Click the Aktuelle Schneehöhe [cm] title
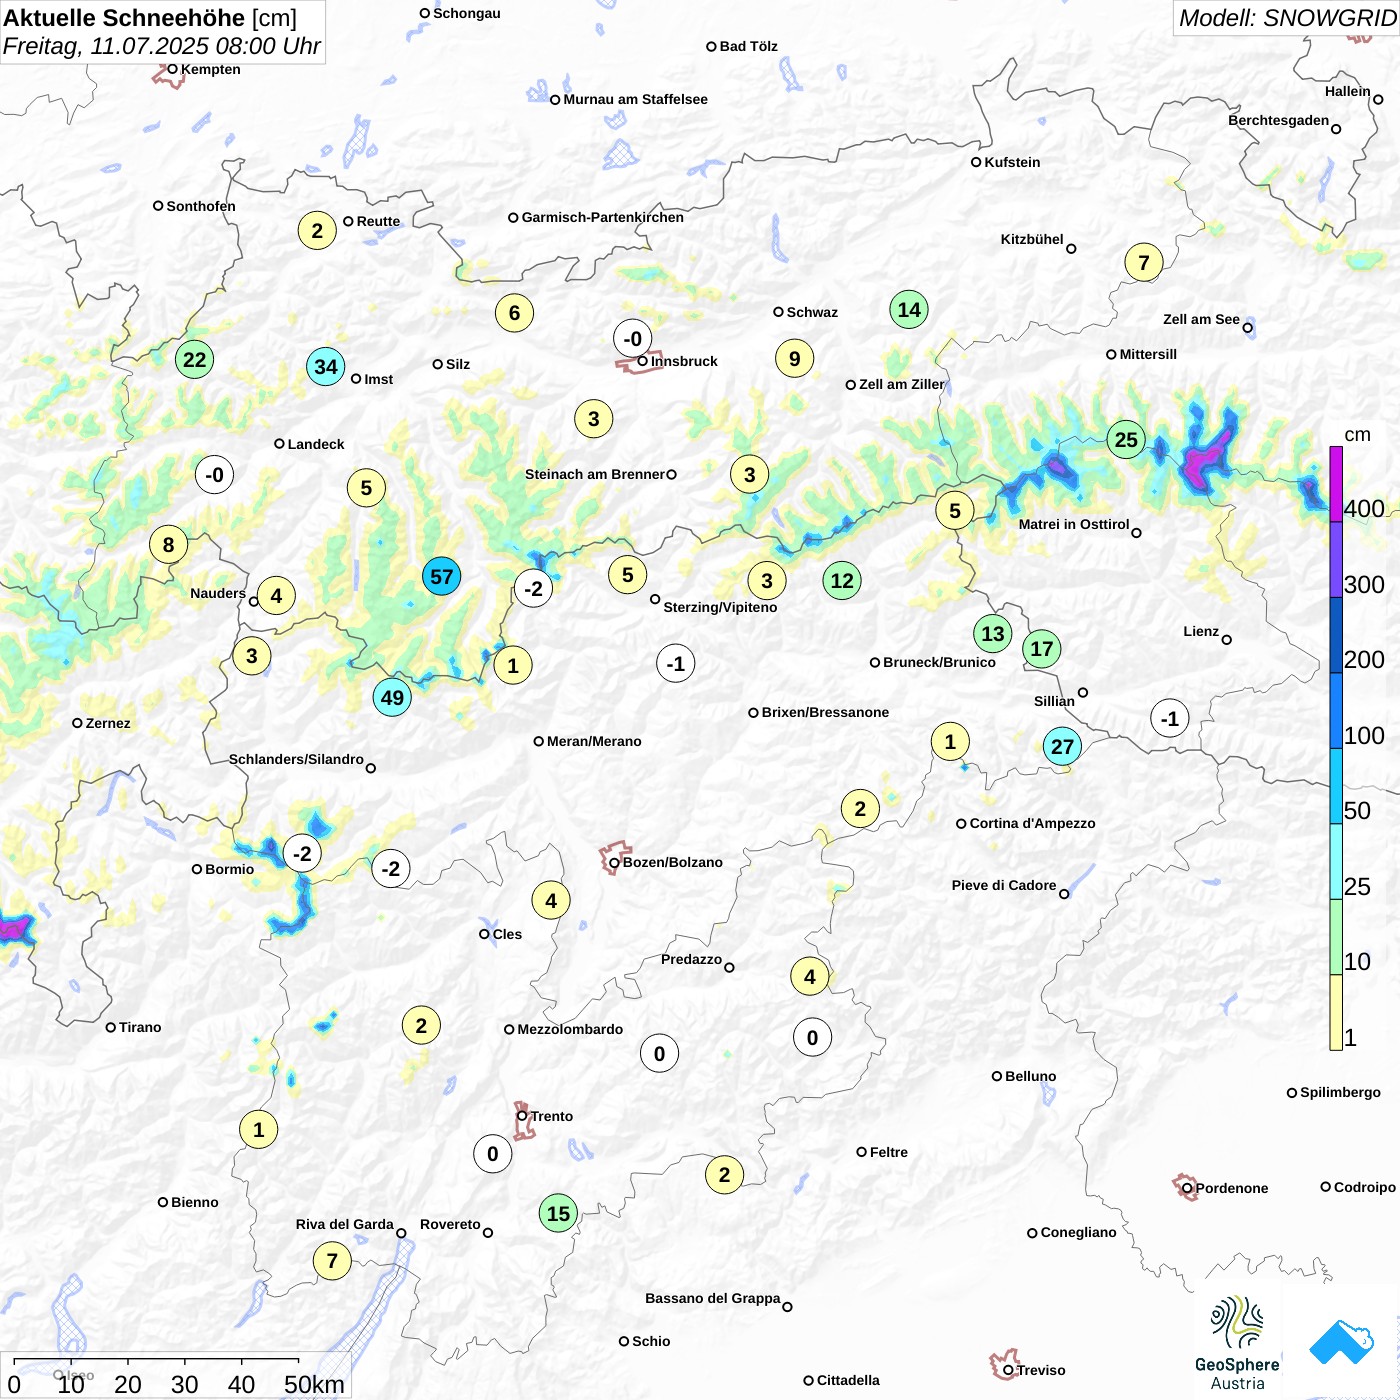Image resolution: width=1400 pixels, height=1400 pixels. 150,18
